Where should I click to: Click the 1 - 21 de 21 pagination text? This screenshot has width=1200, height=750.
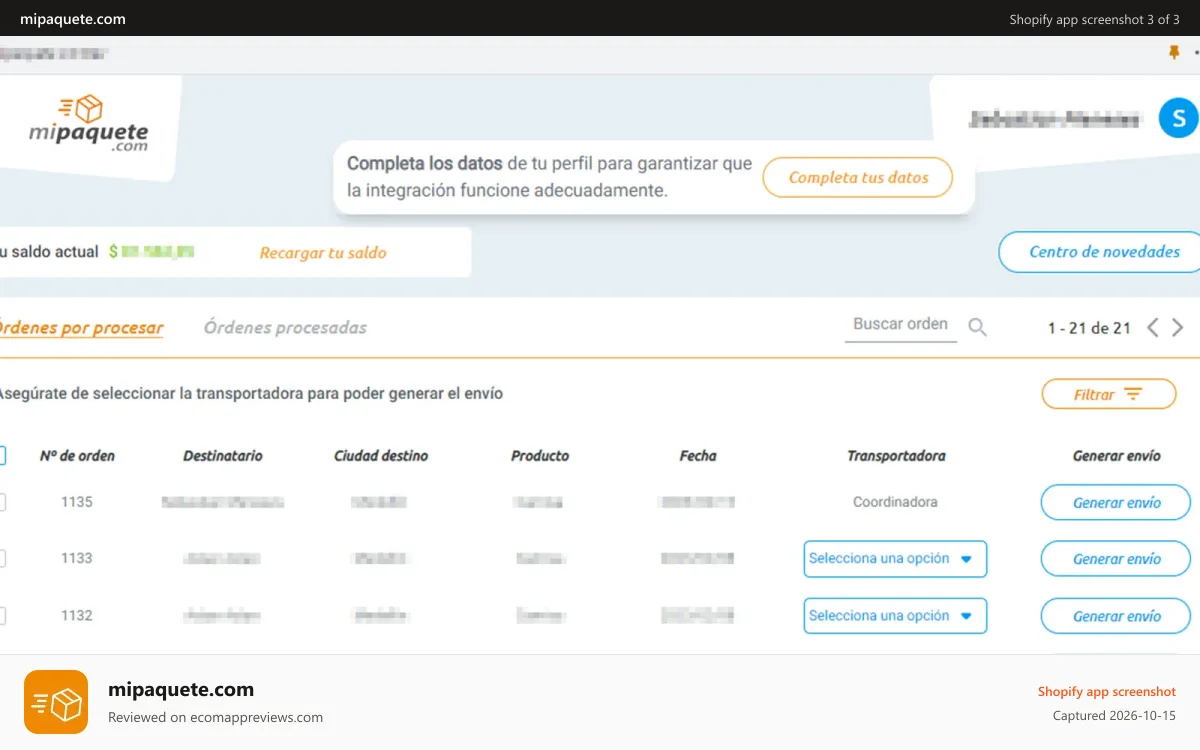pos(1089,328)
